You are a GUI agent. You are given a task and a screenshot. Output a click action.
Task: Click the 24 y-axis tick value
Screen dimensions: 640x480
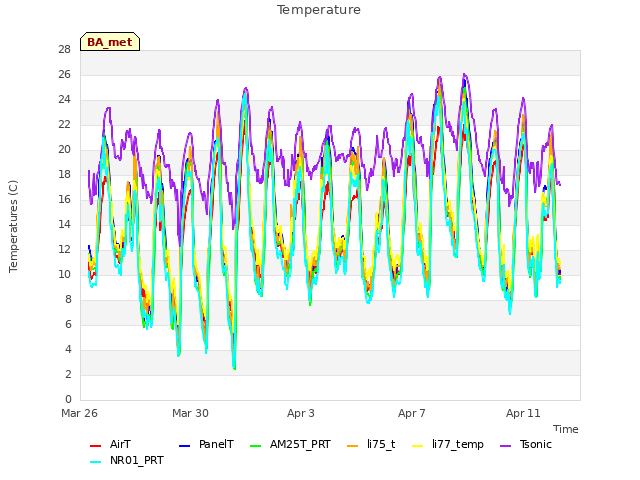65,100
